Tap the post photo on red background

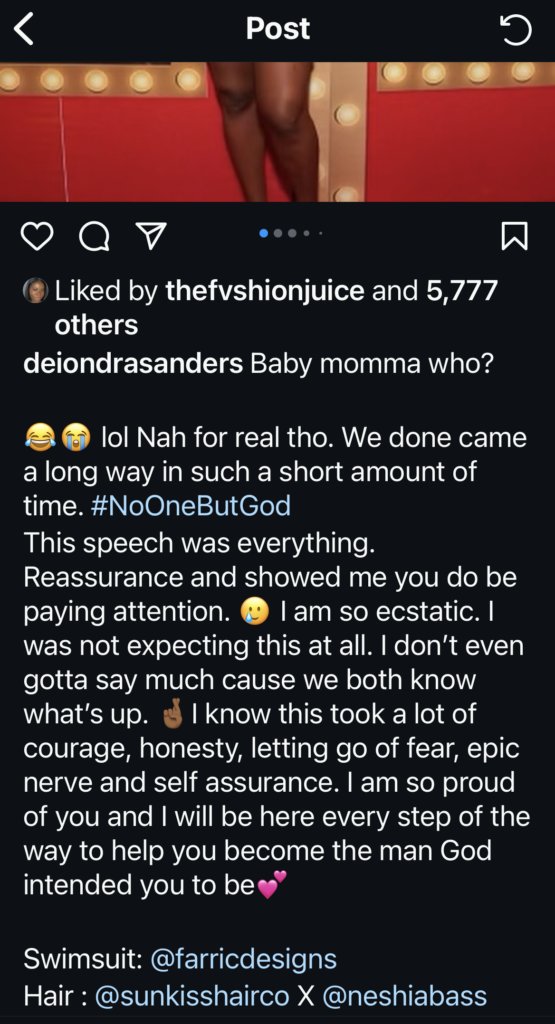(278, 132)
